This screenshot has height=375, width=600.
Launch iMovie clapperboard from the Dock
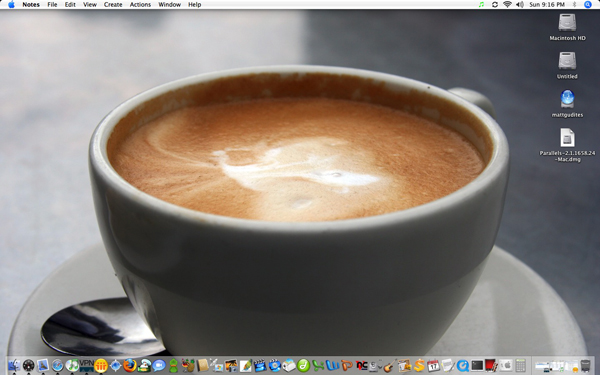[260, 365]
